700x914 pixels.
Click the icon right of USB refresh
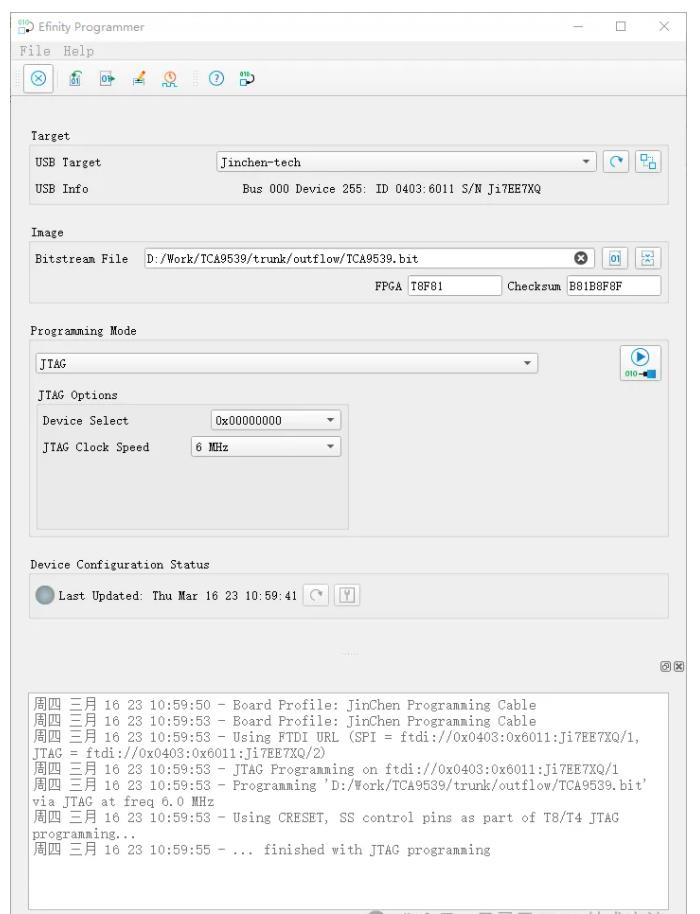click(x=648, y=161)
